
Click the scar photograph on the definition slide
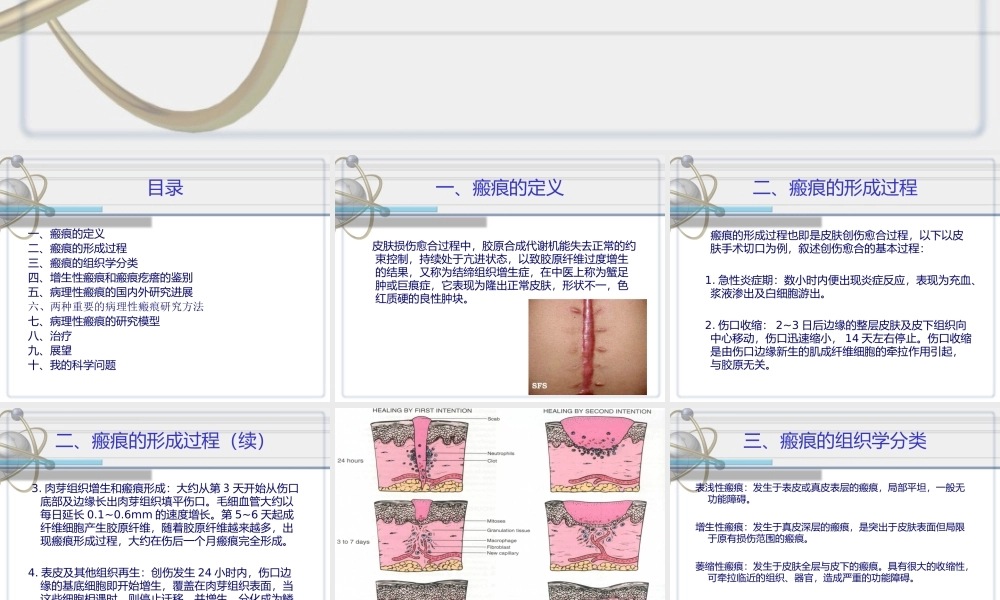click(x=588, y=345)
